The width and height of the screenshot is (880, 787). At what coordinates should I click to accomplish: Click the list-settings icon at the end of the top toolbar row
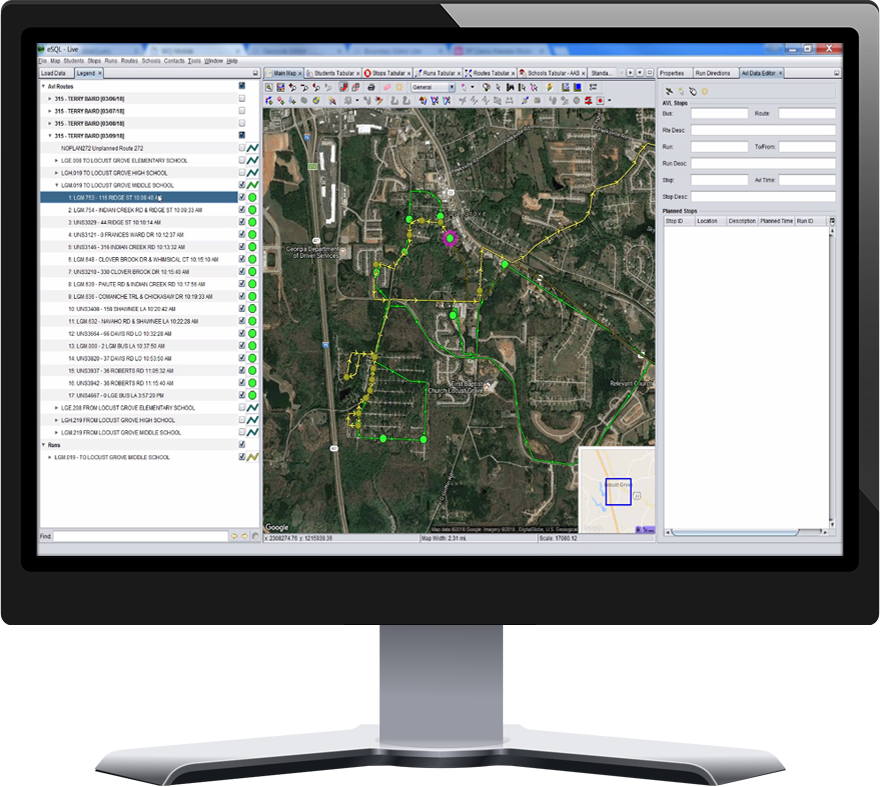pyautogui.click(x=593, y=88)
